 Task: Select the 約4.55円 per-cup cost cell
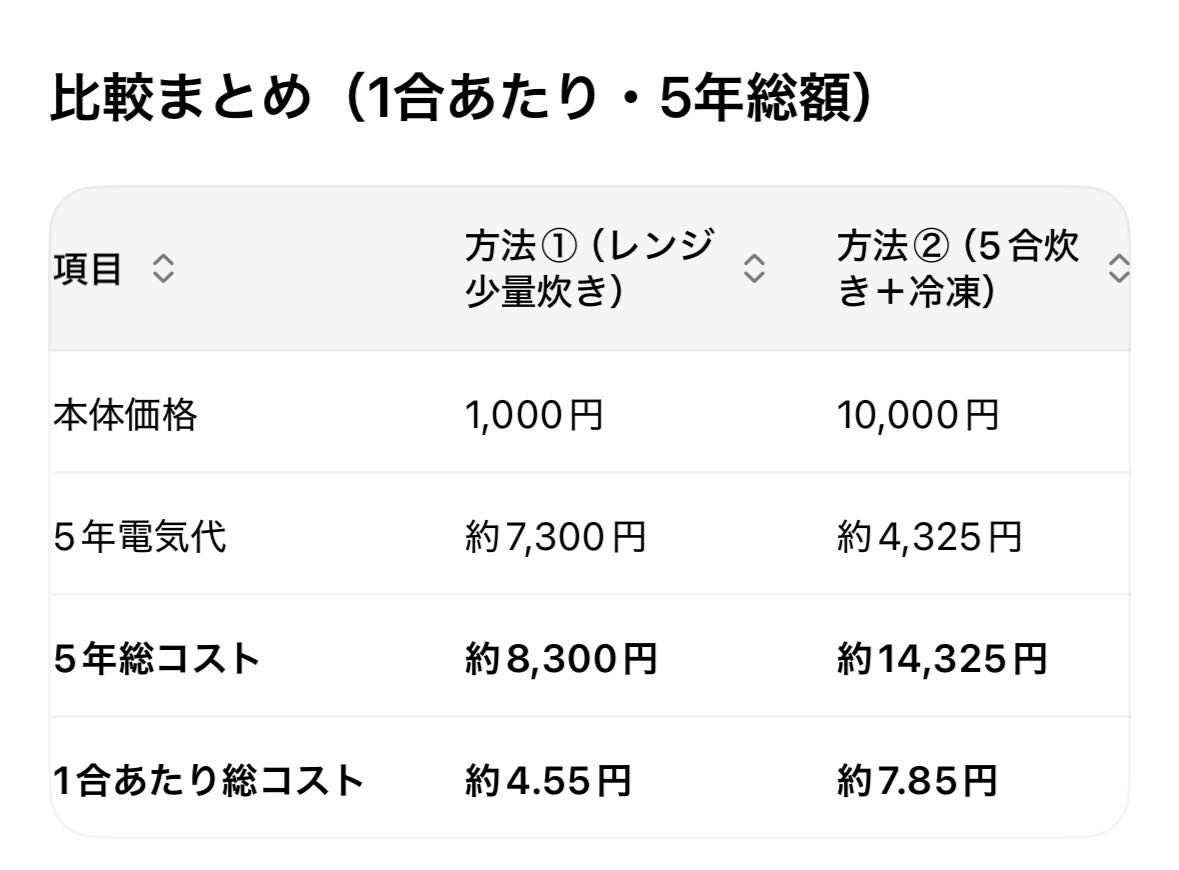coord(548,781)
